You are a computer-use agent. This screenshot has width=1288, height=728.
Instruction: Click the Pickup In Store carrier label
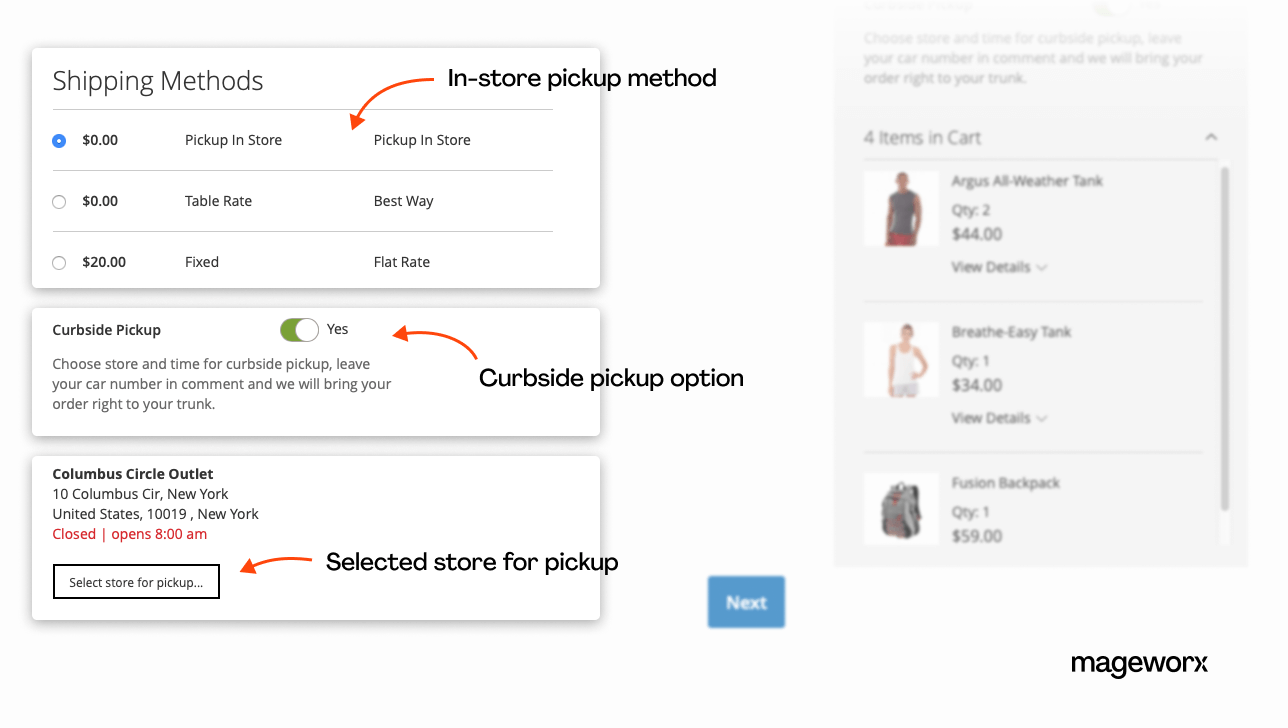pos(233,140)
